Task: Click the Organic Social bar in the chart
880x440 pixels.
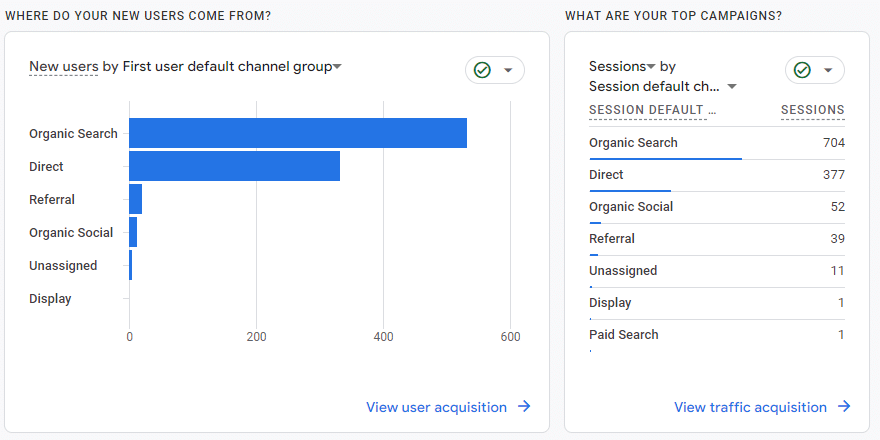Action: tap(133, 232)
